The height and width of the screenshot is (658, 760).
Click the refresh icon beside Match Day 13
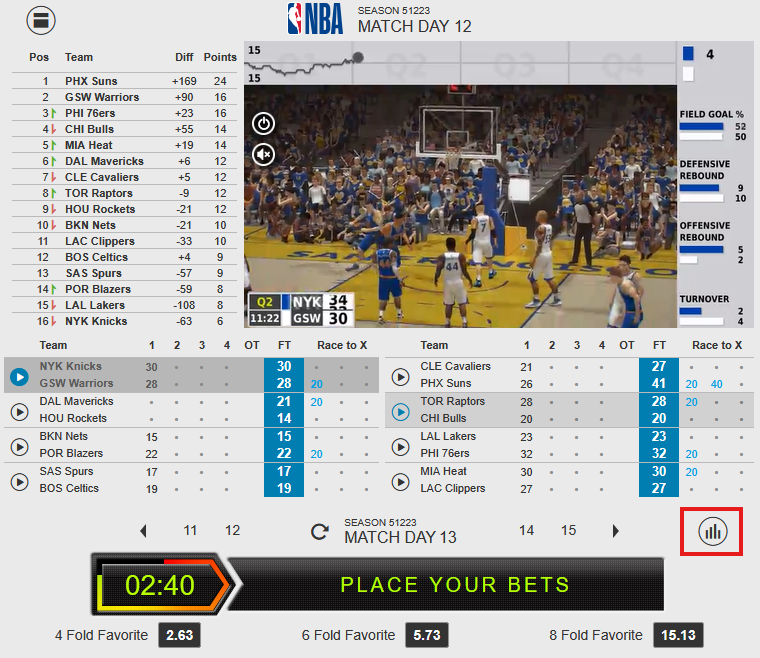320,531
